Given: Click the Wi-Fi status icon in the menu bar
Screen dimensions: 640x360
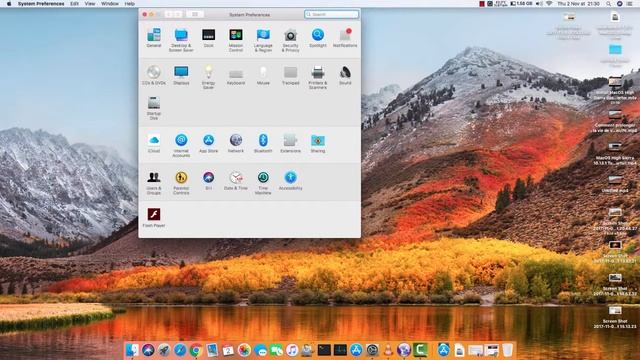Looking at the screenshot, I should click(x=549, y=4).
